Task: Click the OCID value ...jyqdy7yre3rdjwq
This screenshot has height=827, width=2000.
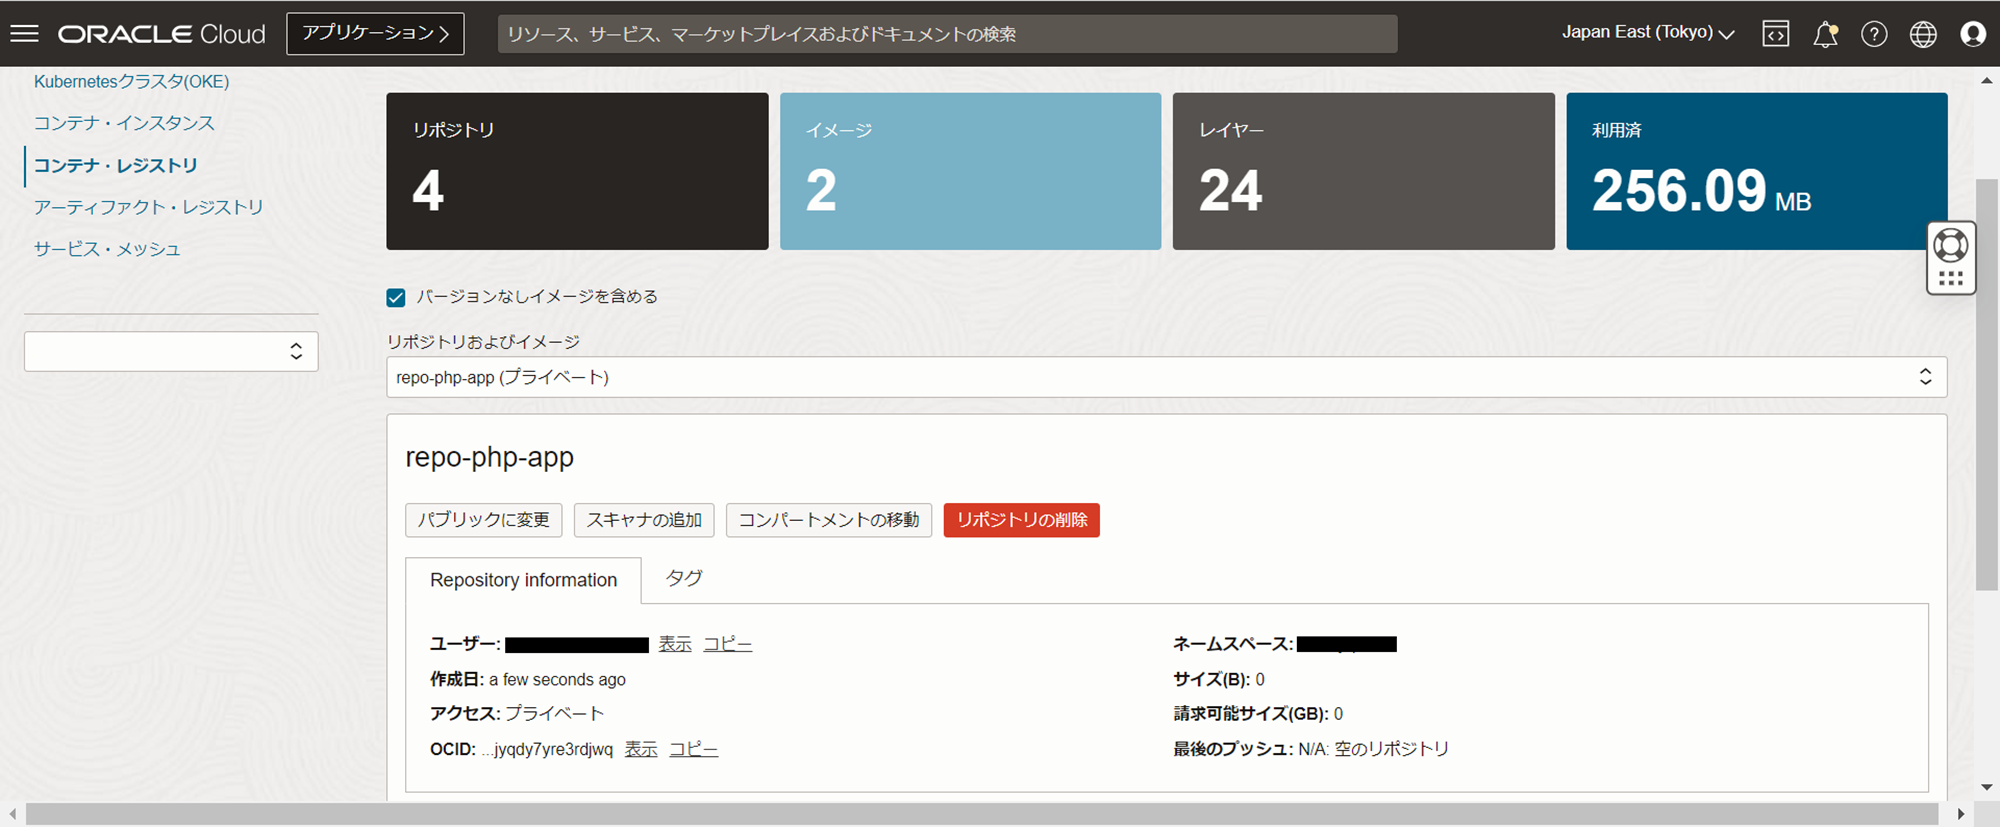Action: [547, 749]
